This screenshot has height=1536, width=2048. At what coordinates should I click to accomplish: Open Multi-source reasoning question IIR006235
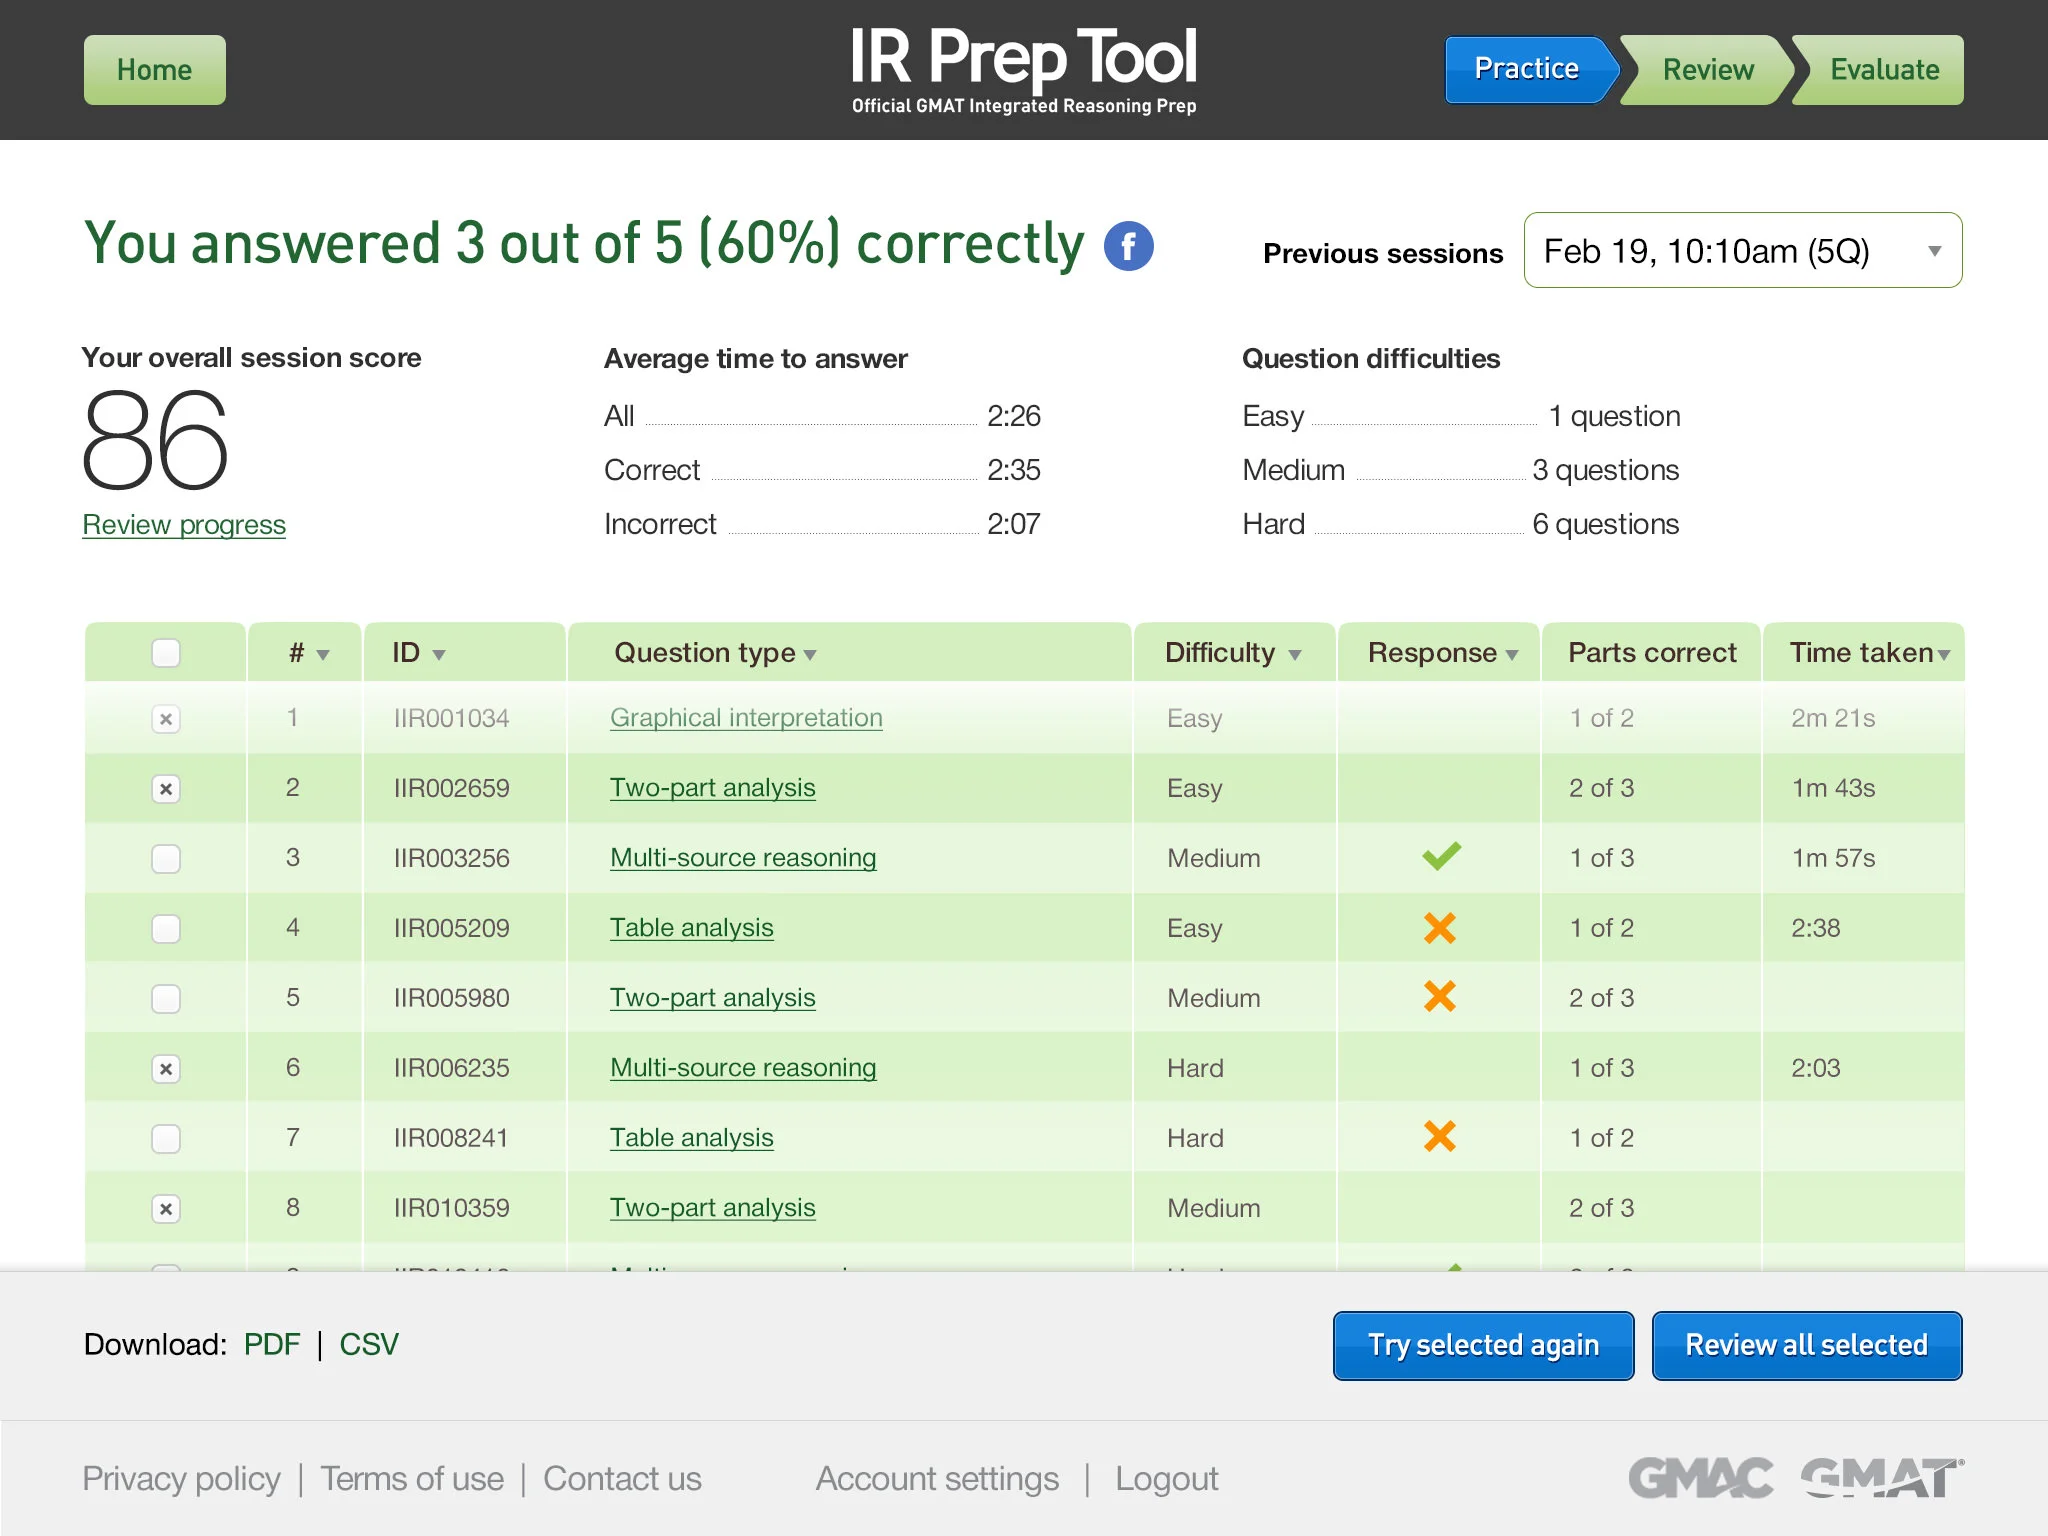743,1068
